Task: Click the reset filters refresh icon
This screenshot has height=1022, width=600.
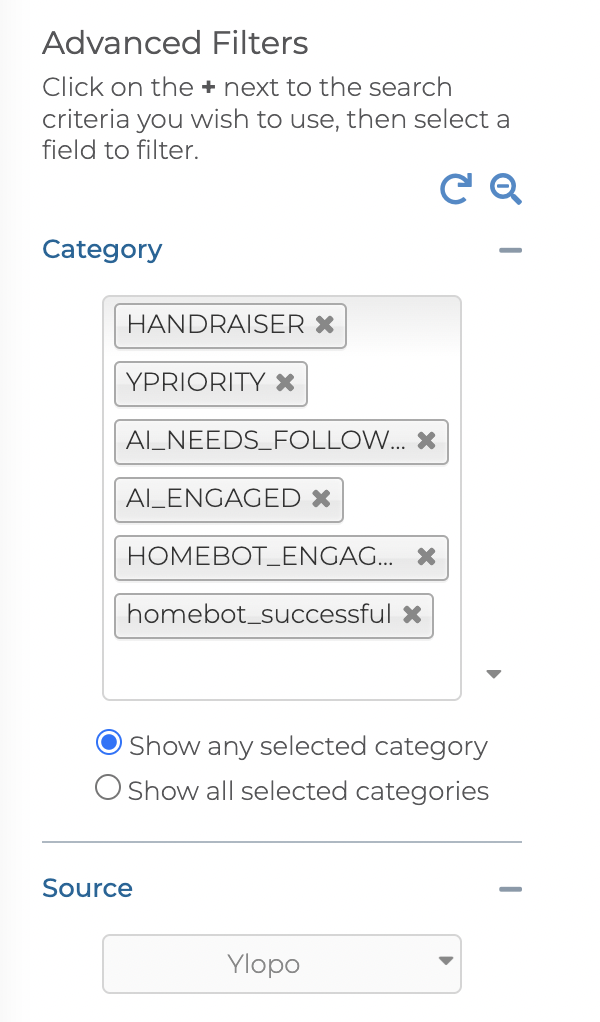Action: click(456, 188)
